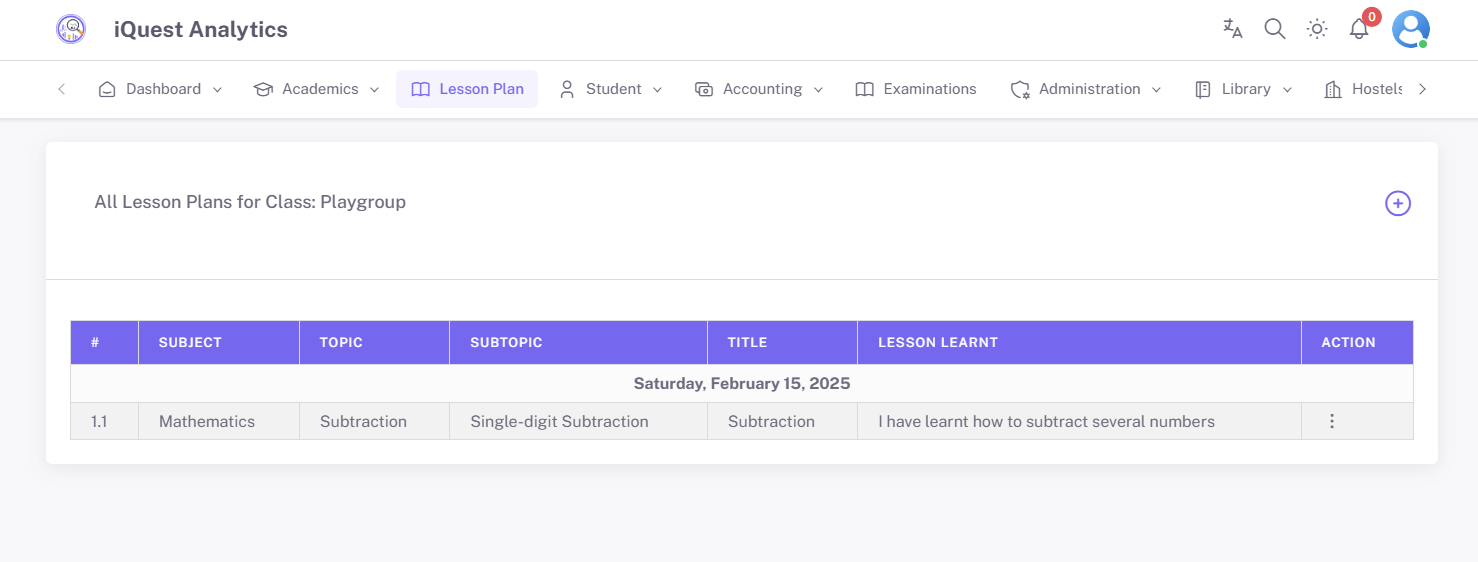Image resolution: width=1478 pixels, height=562 pixels.
Task: Open the Library menu
Action: coord(1243,89)
